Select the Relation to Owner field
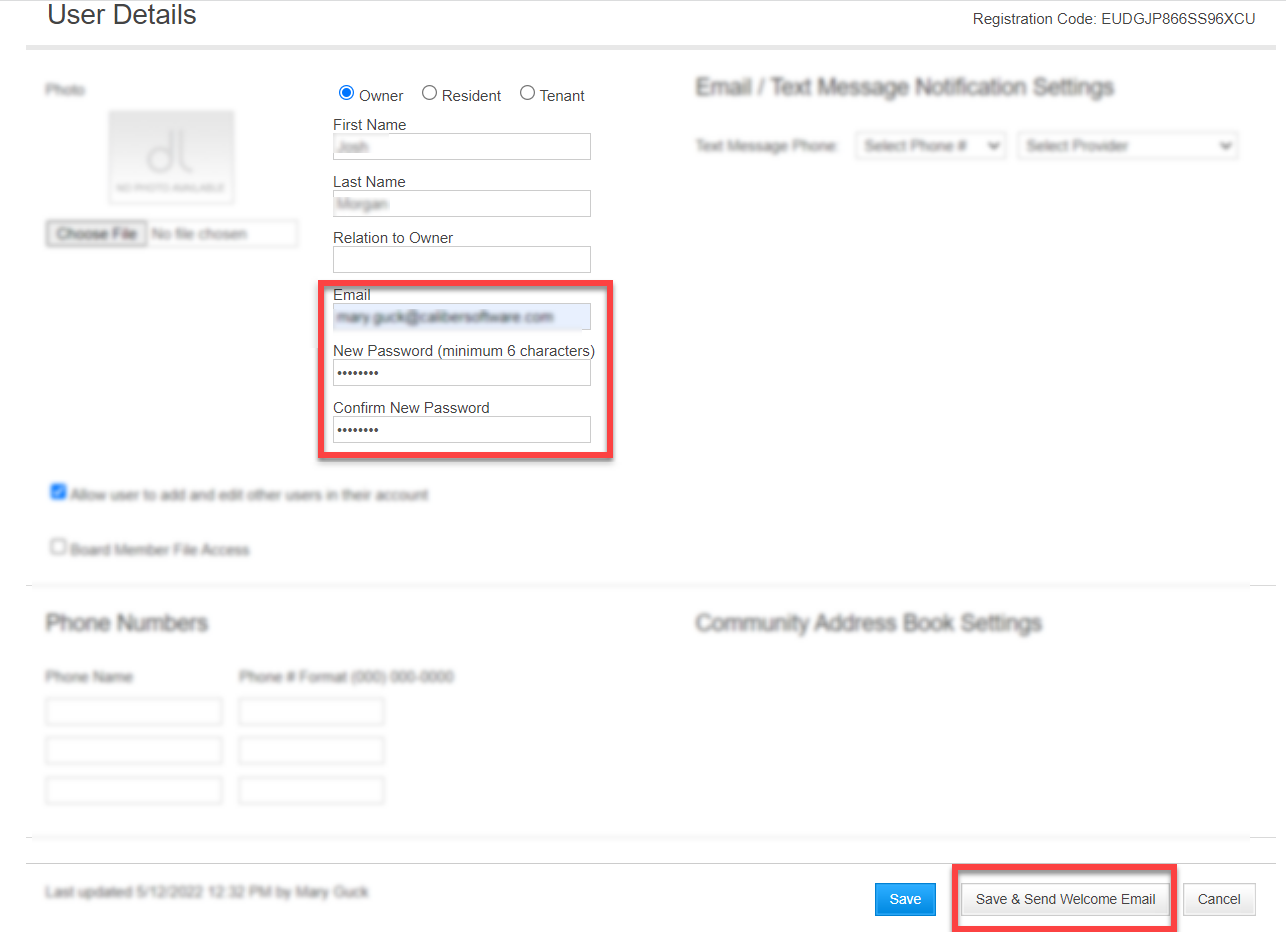 point(461,260)
